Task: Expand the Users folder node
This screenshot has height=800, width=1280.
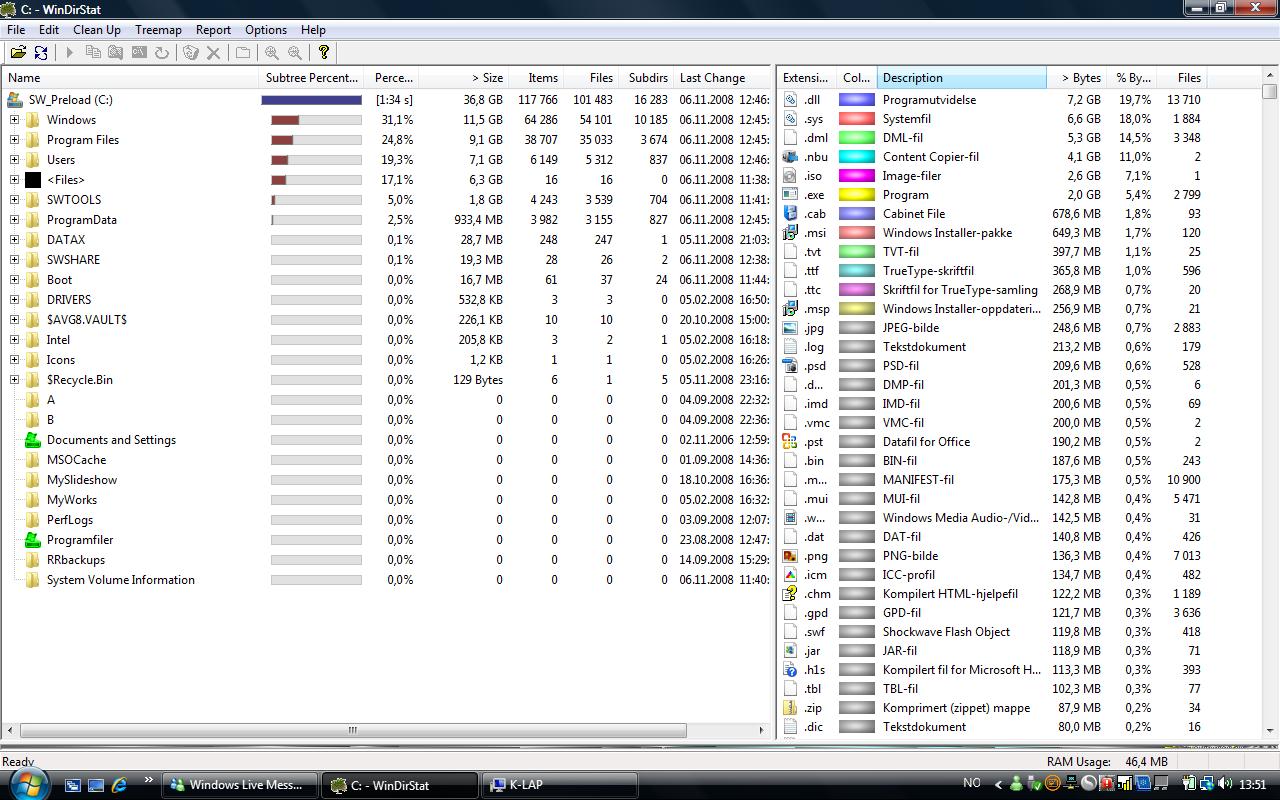Action: coord(14,160)
